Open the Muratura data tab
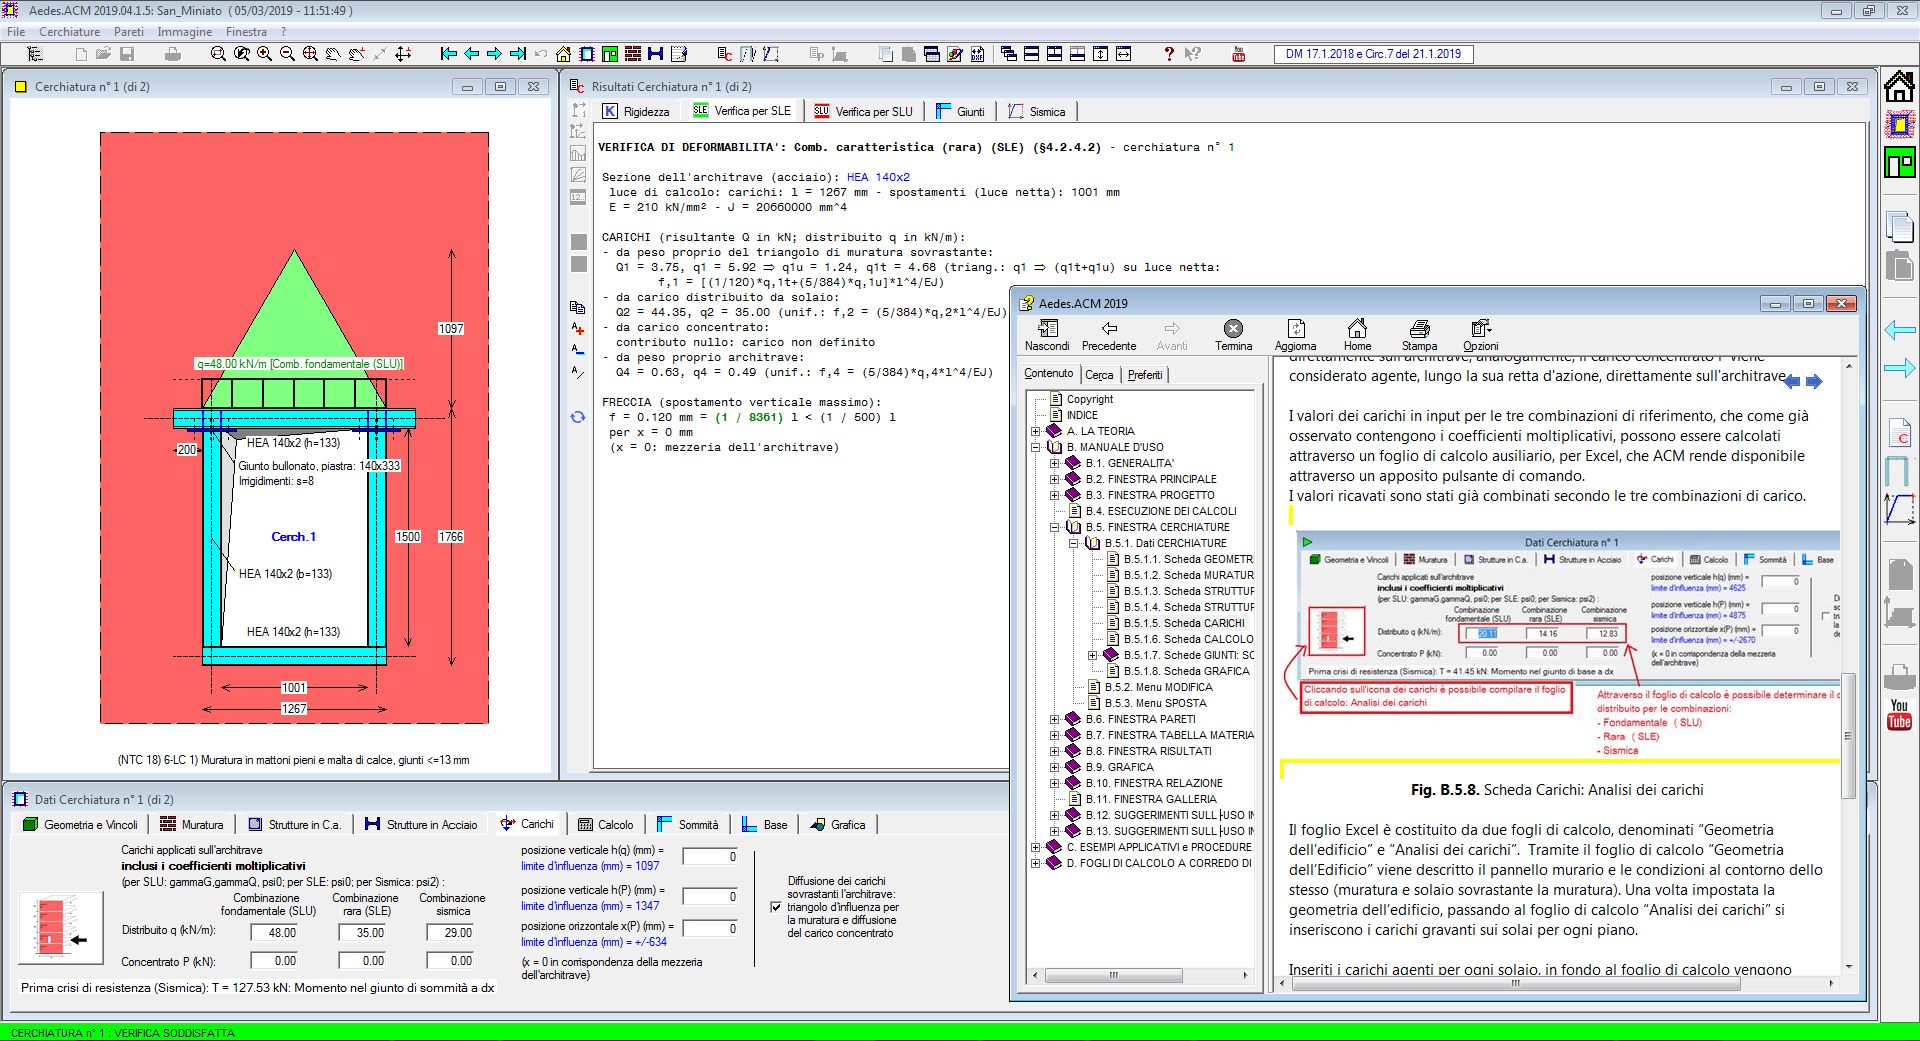Screen dimensions: 1920x1041 192,825
